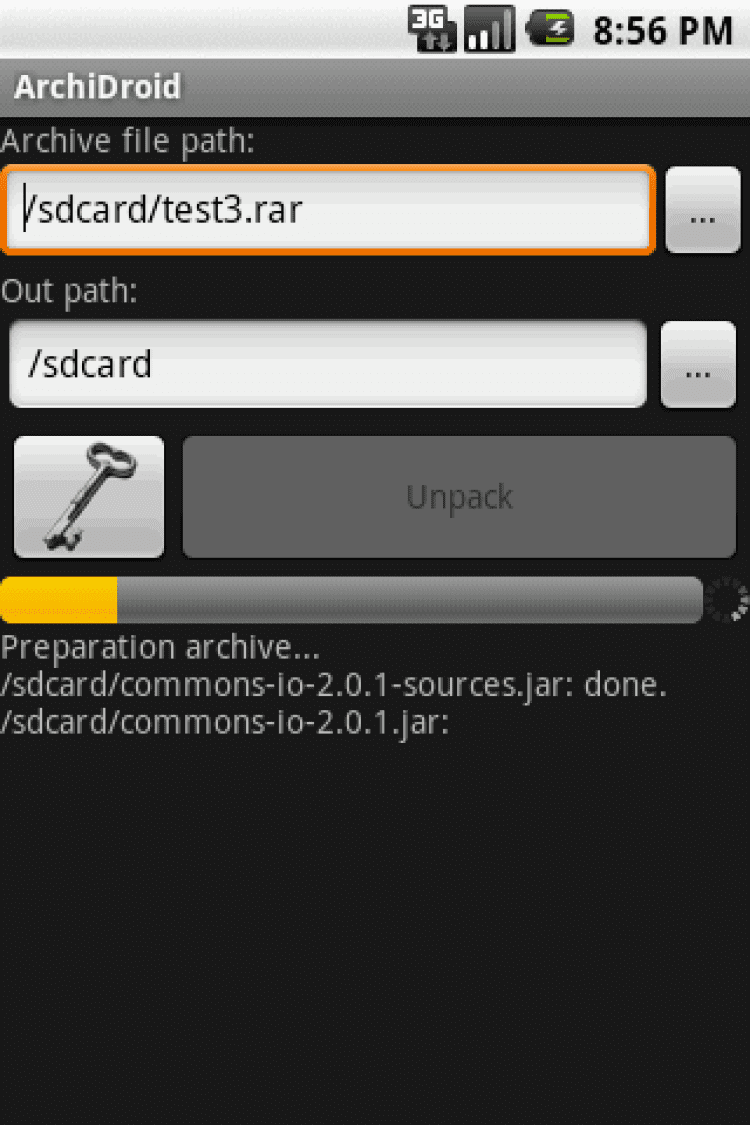Click the 'Archive file path:' label
The height and width of the screenshot is (1125, 750).
point(128,141)
